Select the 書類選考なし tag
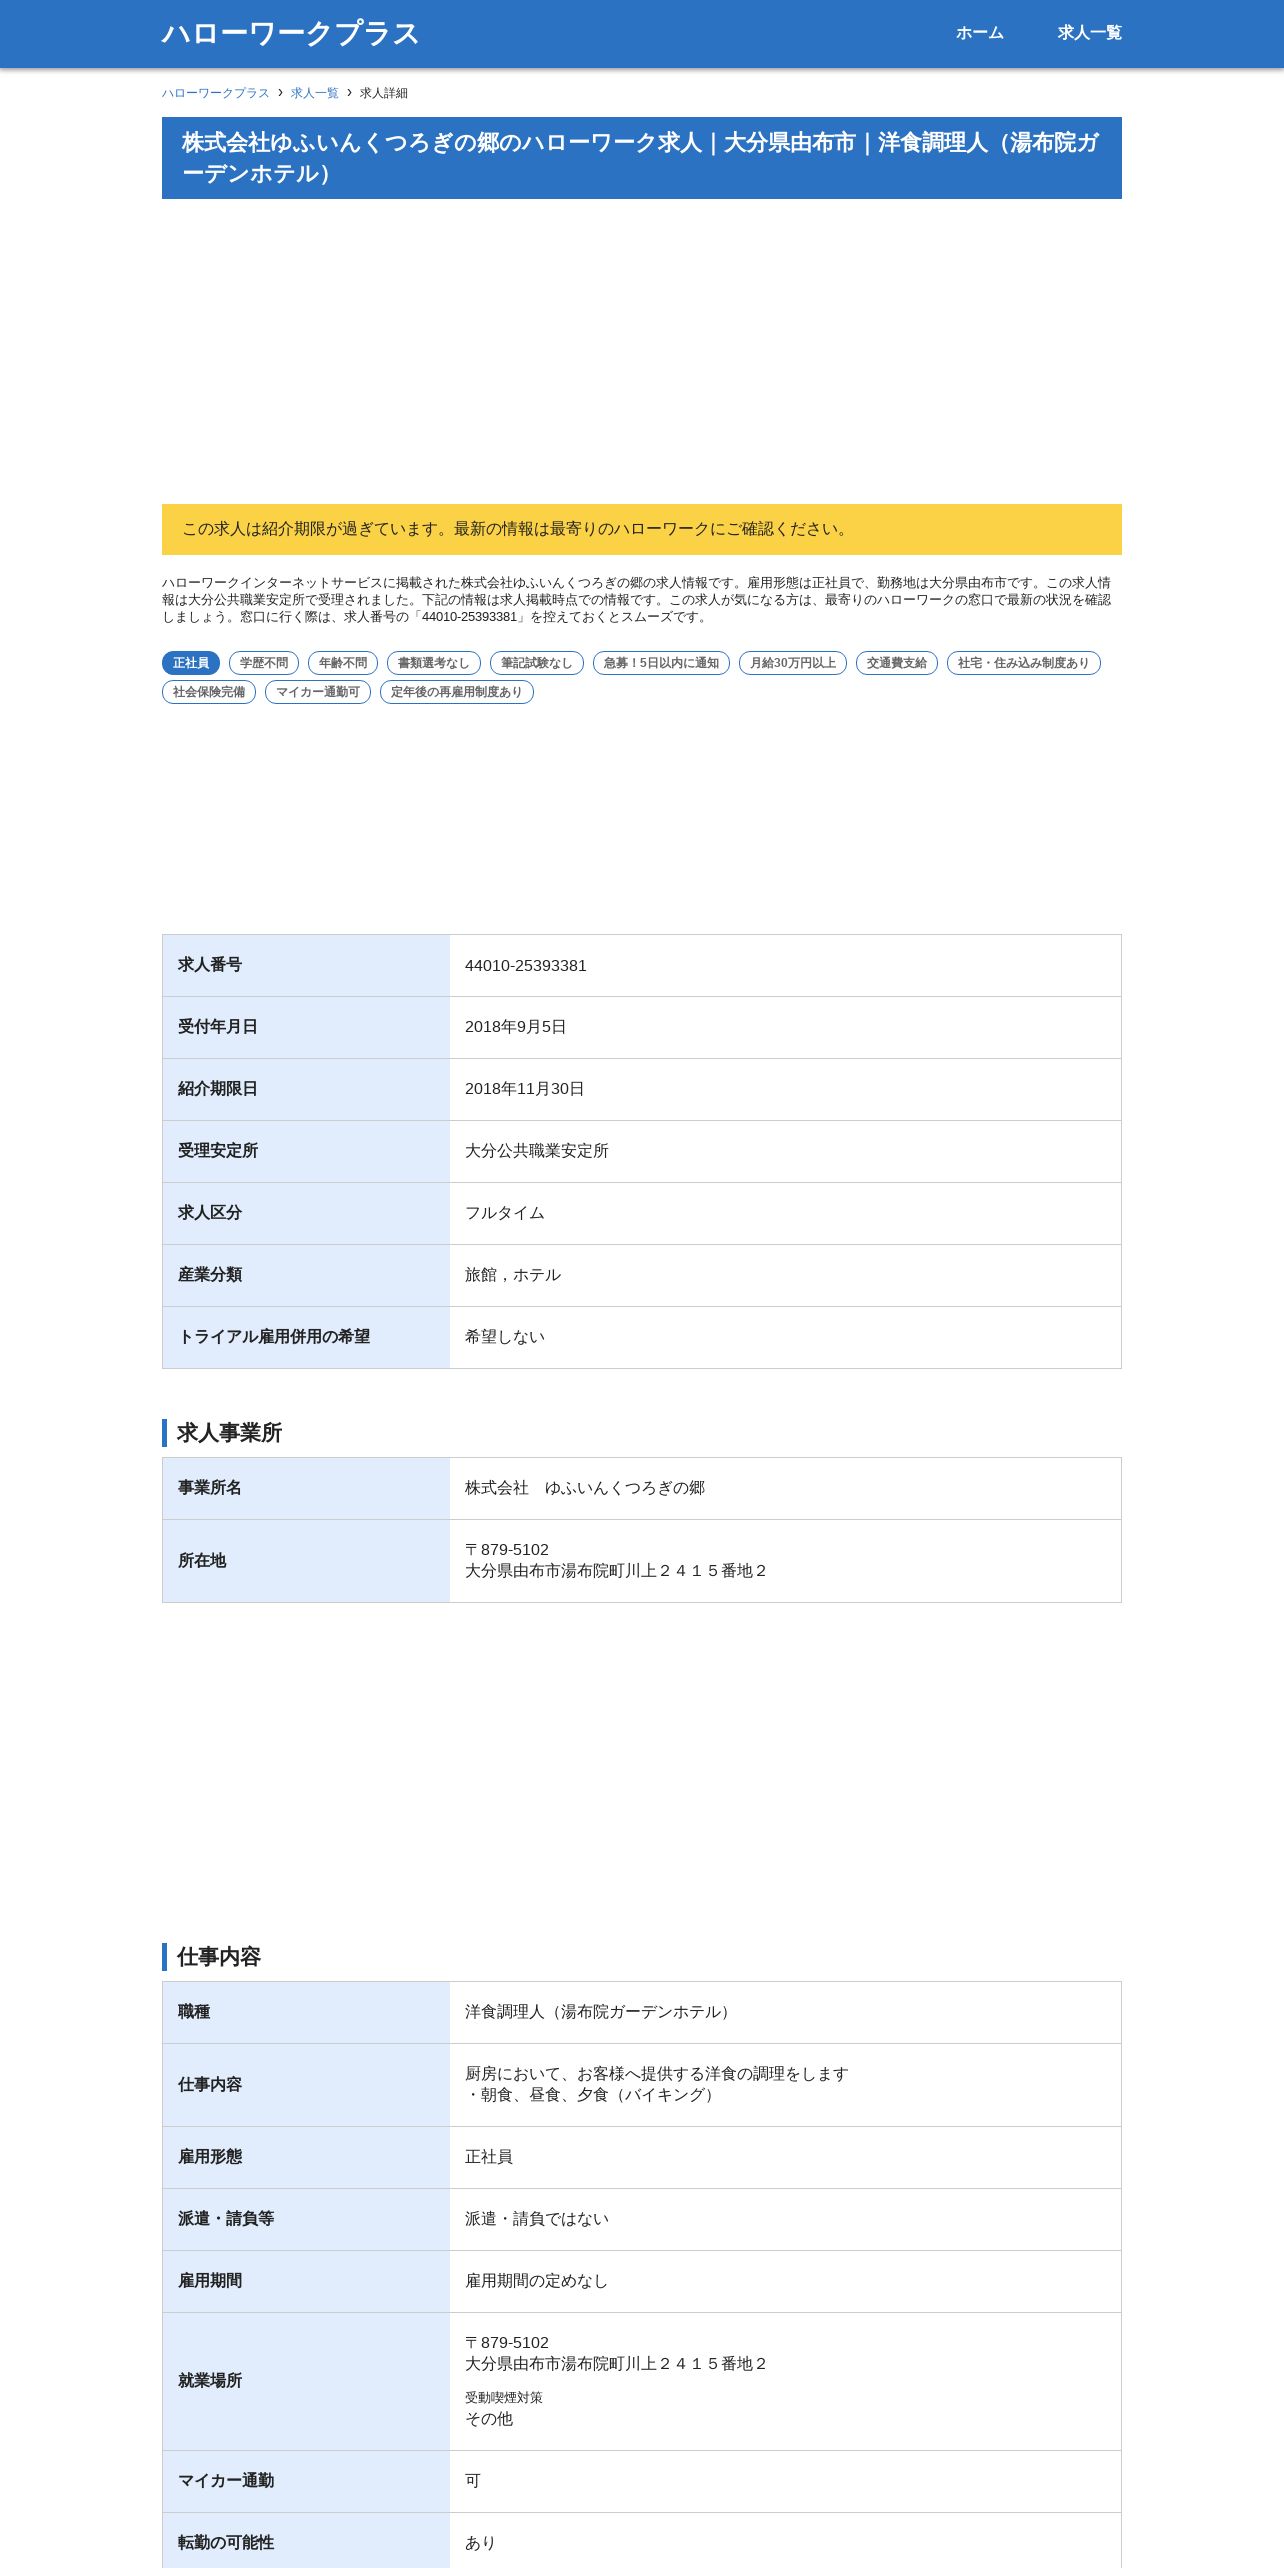This screenshot has width=1284, height=2568. click(x=434, y=663)
